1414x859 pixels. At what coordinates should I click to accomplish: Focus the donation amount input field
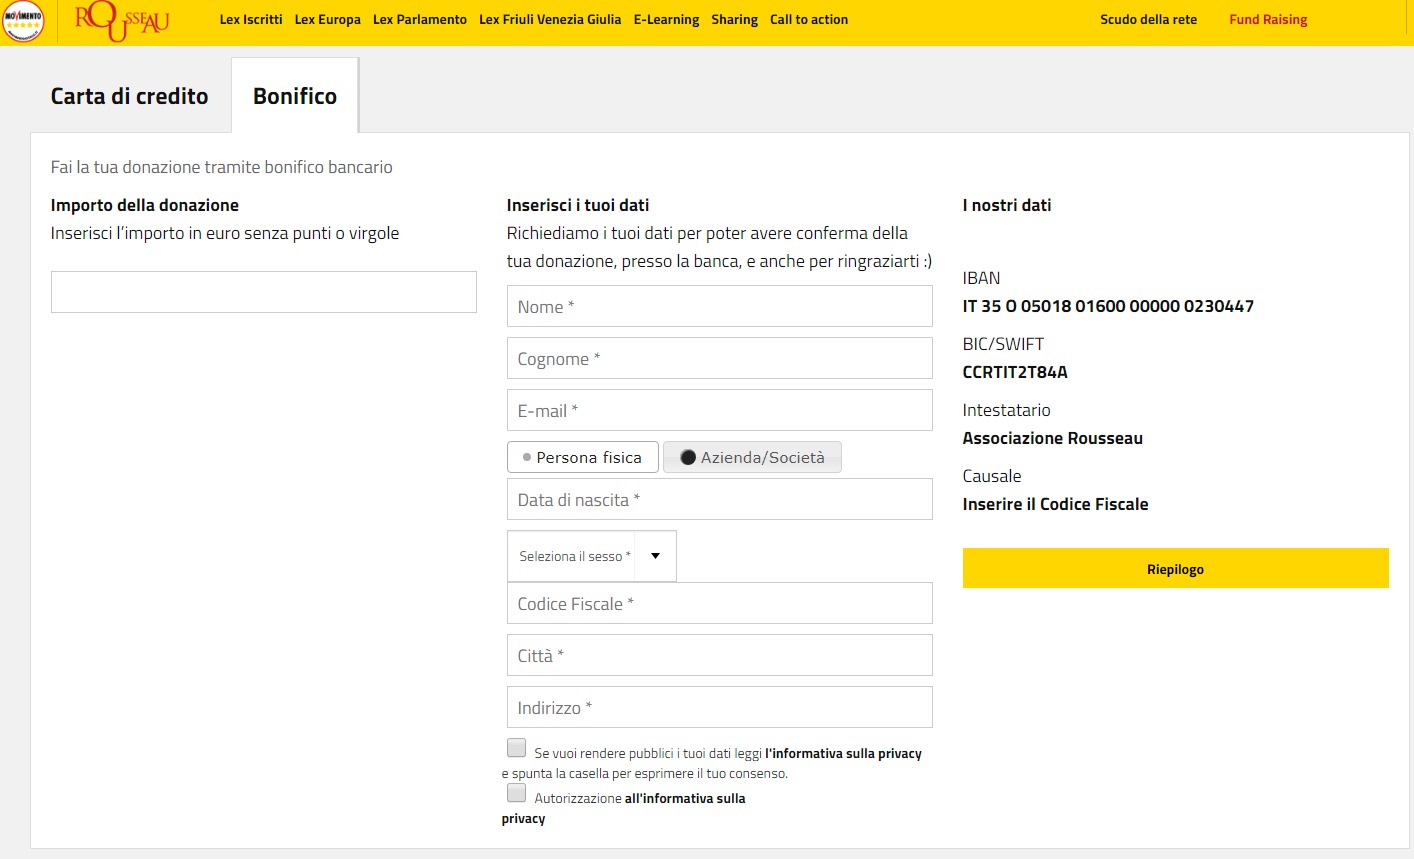(264, 292)
